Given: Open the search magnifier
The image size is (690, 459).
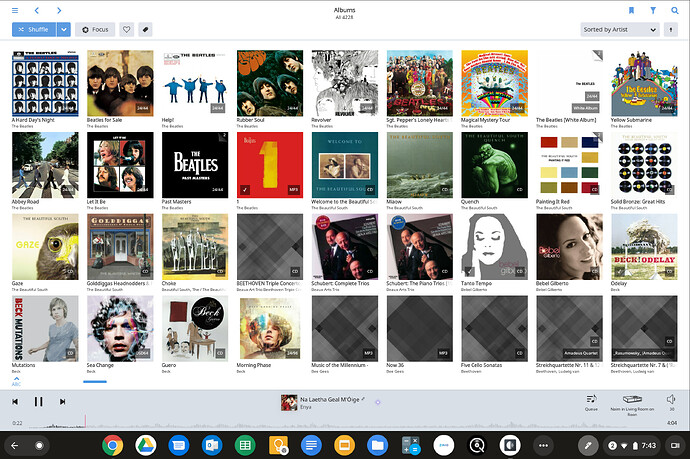Looking at the screenshot, I should click(675, 11).
